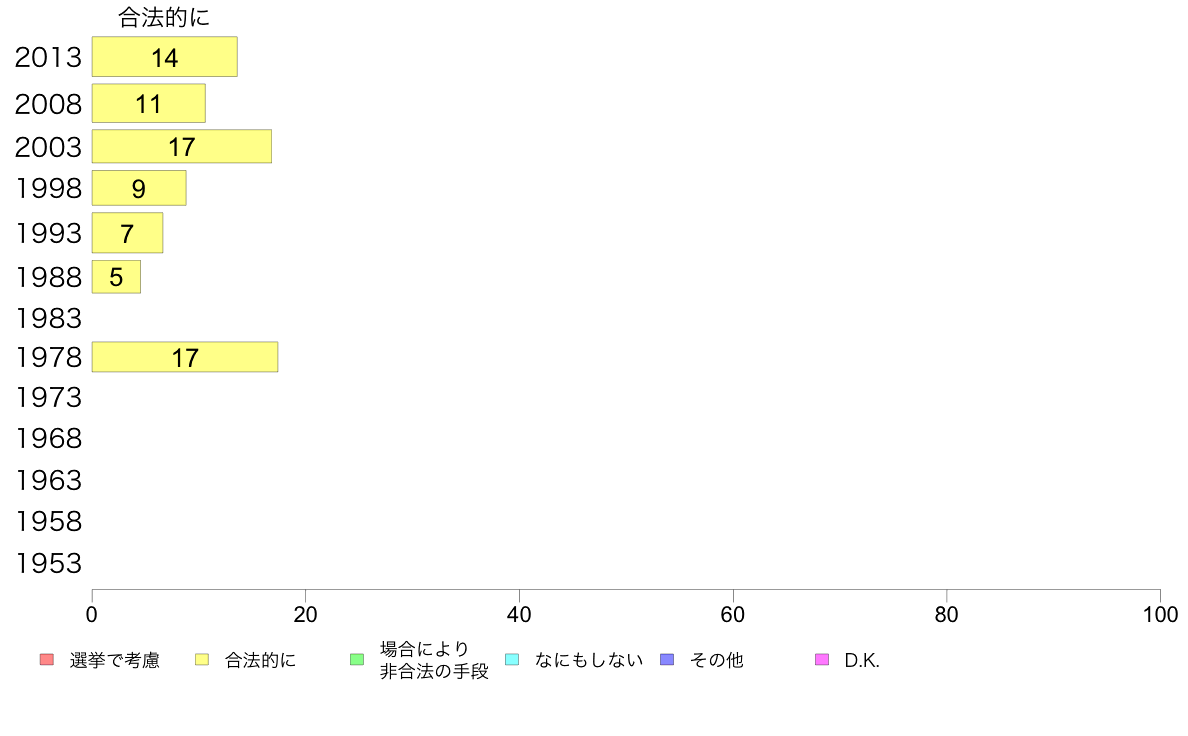The height and width of the screenshot is (736, 1188).
Task: Click the 1983 year label
Action: [48, 318]
